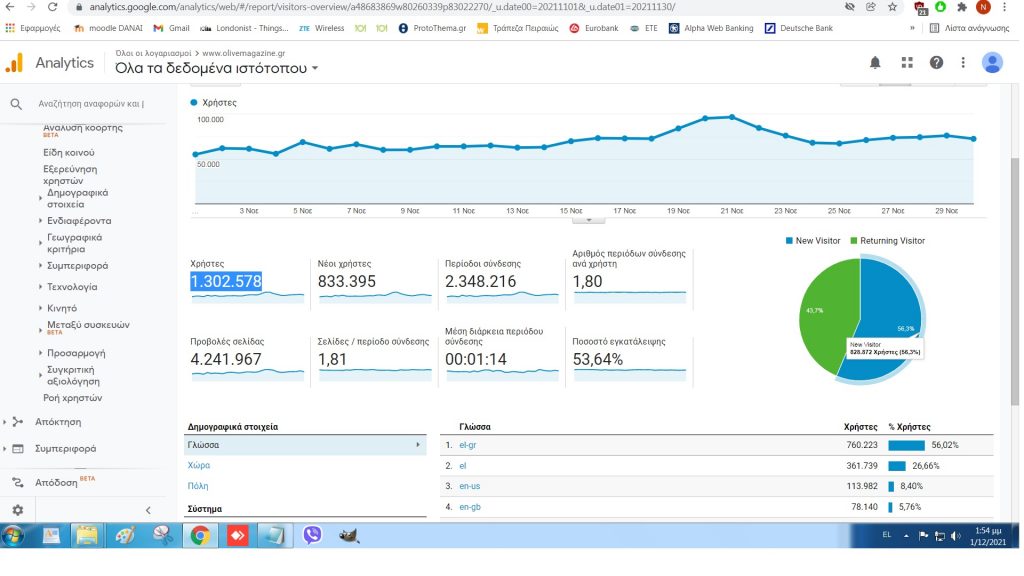Select Ροή χρηστών in the sidebar
This screenshot has height=576, width=1024.
72,398
